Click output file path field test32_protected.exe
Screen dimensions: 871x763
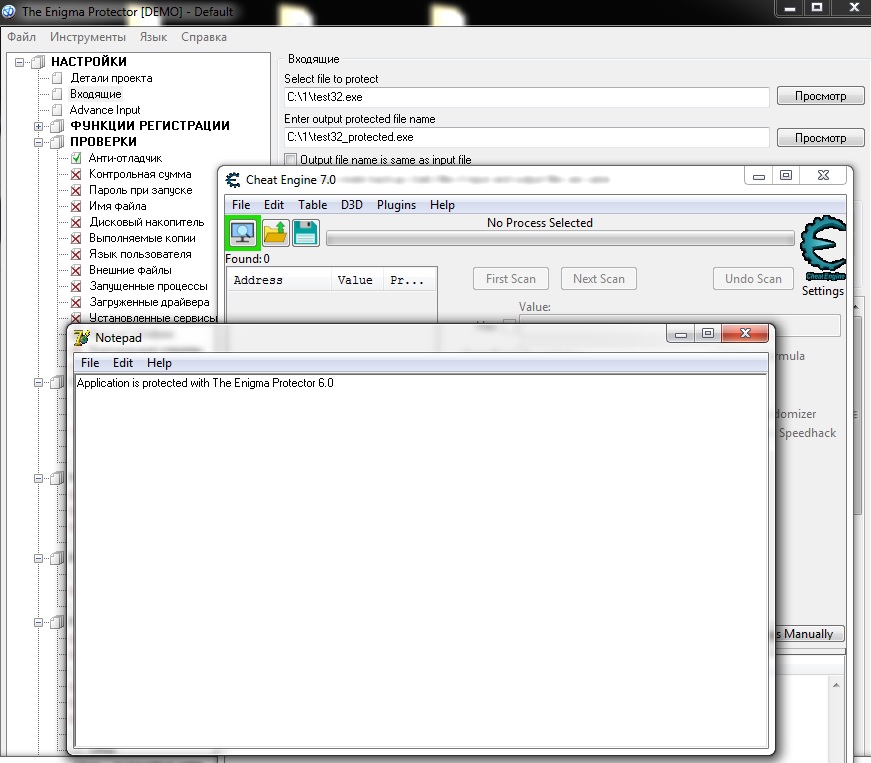(x=527, y=137)
